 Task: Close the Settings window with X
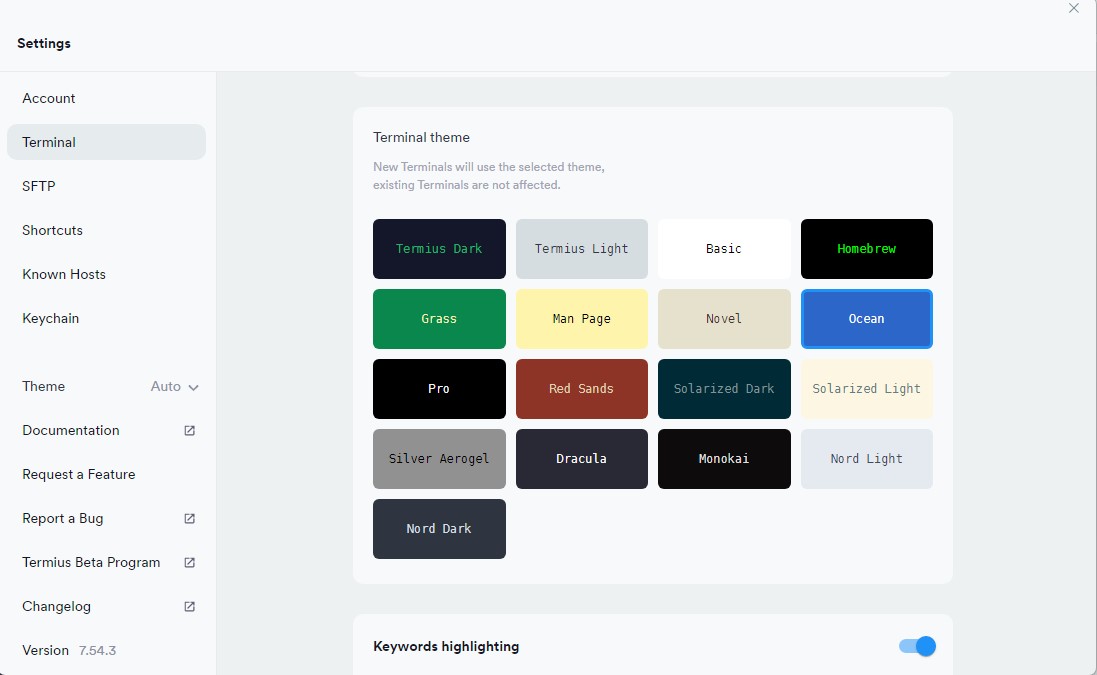(1074, 8)
